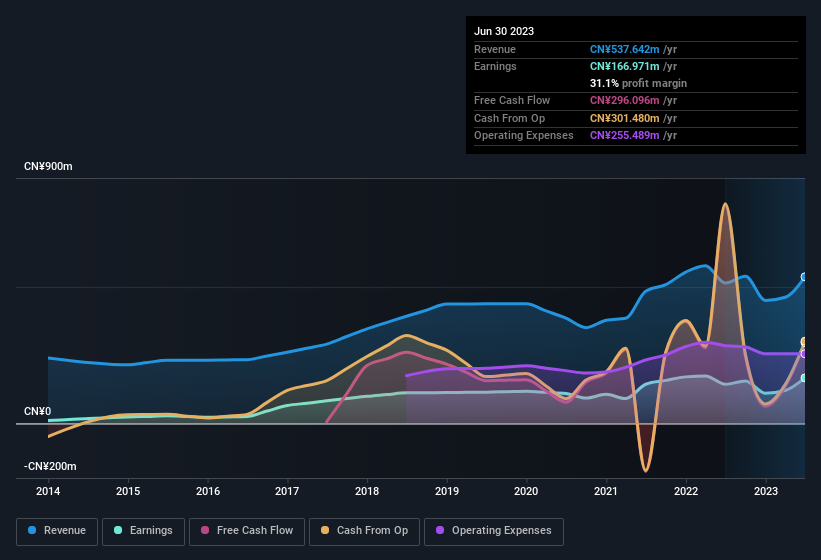Click the 2017 x-axis label

click(x=287, y=491)
